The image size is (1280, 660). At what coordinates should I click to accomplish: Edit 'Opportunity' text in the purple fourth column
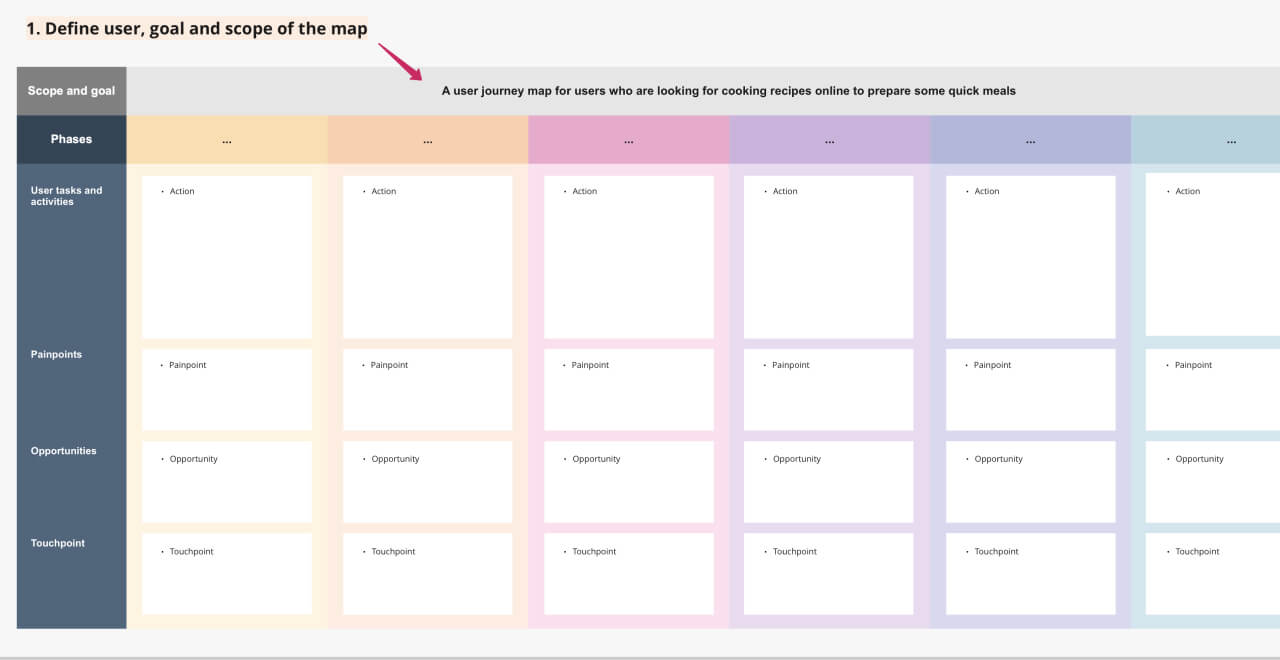[x=797, y=459]
